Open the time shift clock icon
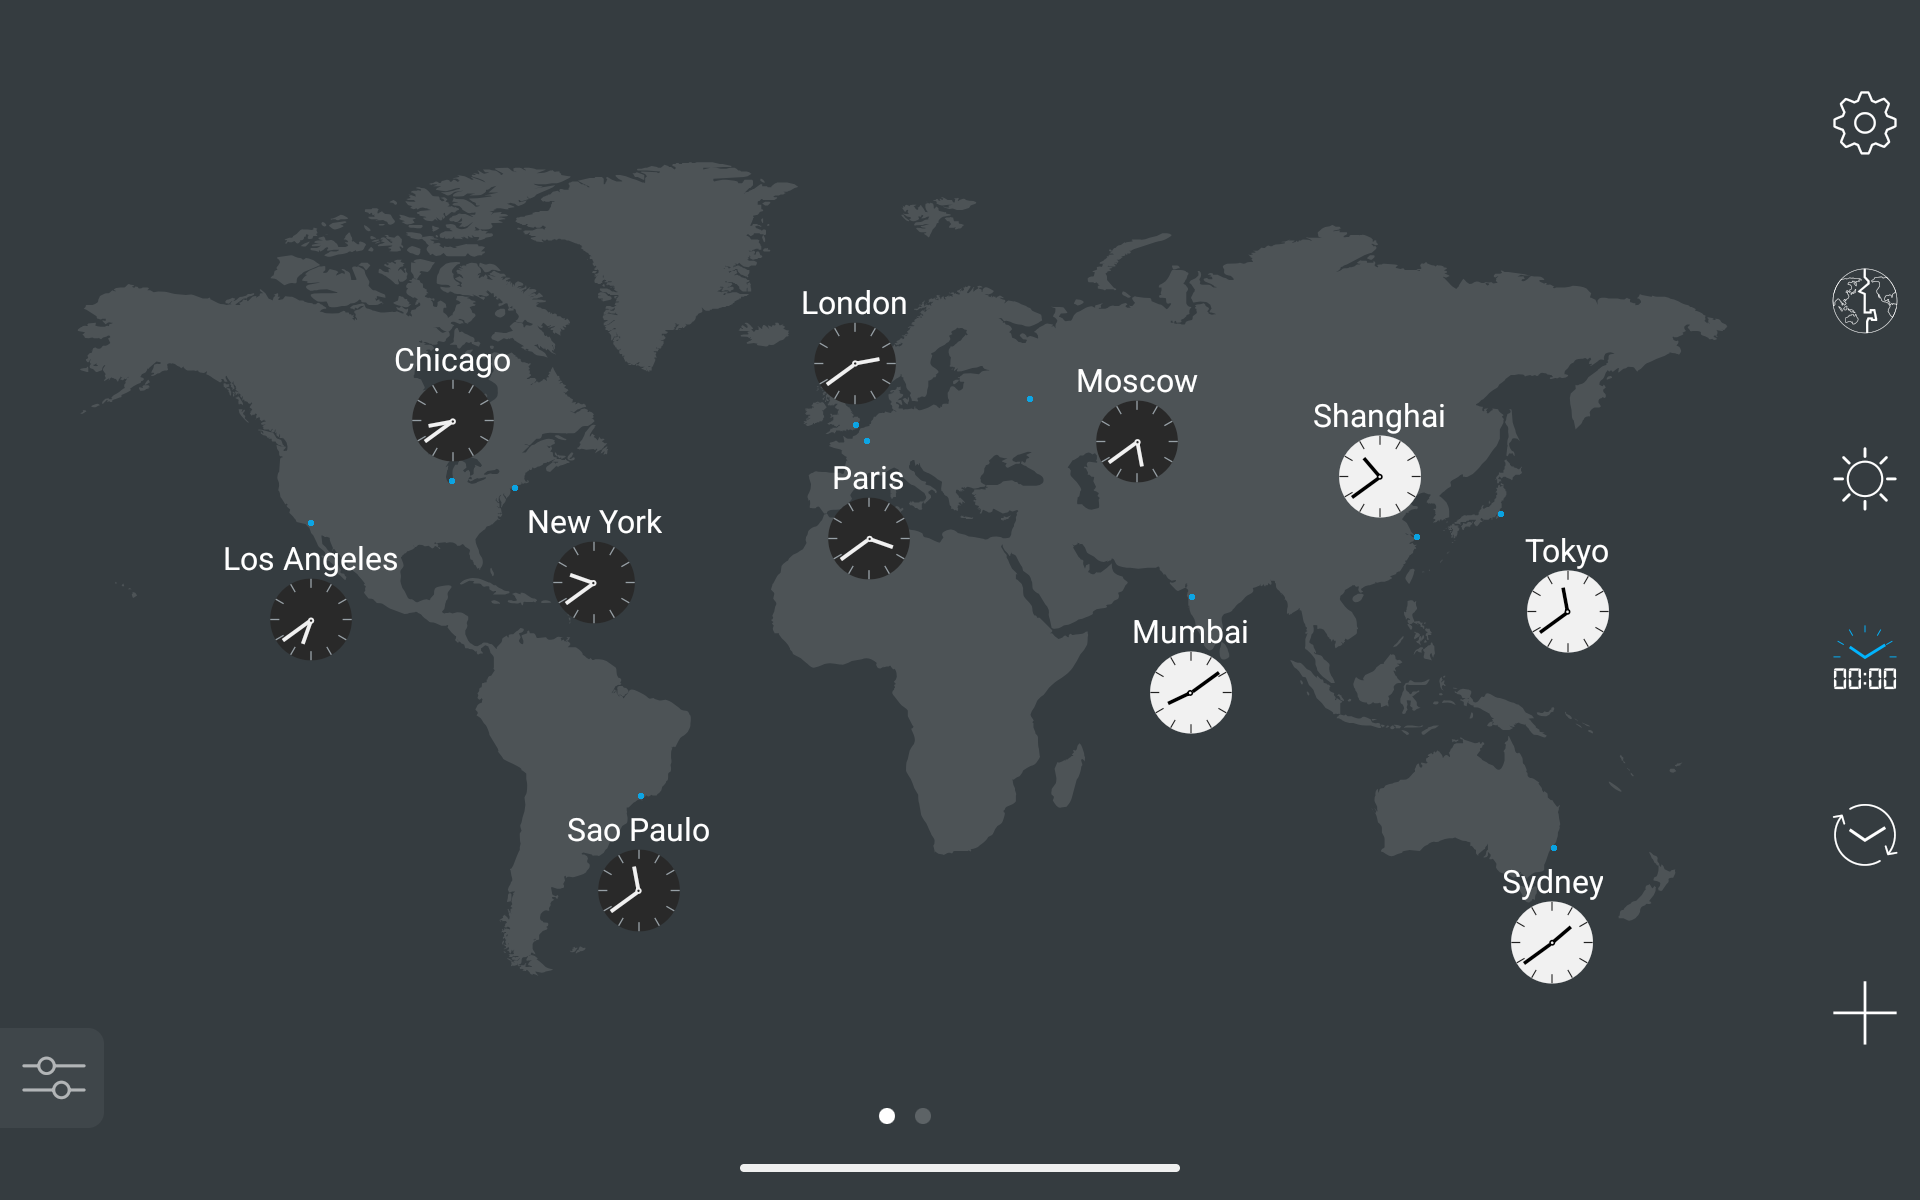The height and width of the screenshot is (1200, 1920). click(x=1864, y=834)
